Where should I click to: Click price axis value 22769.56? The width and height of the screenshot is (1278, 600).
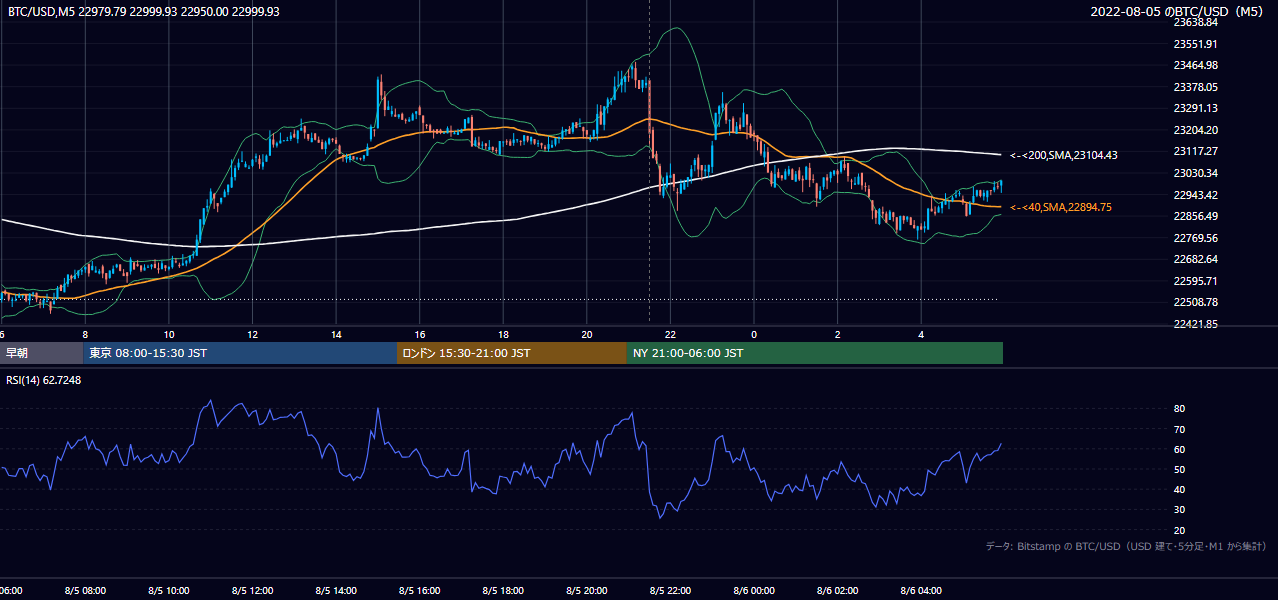click(1195, 238)
